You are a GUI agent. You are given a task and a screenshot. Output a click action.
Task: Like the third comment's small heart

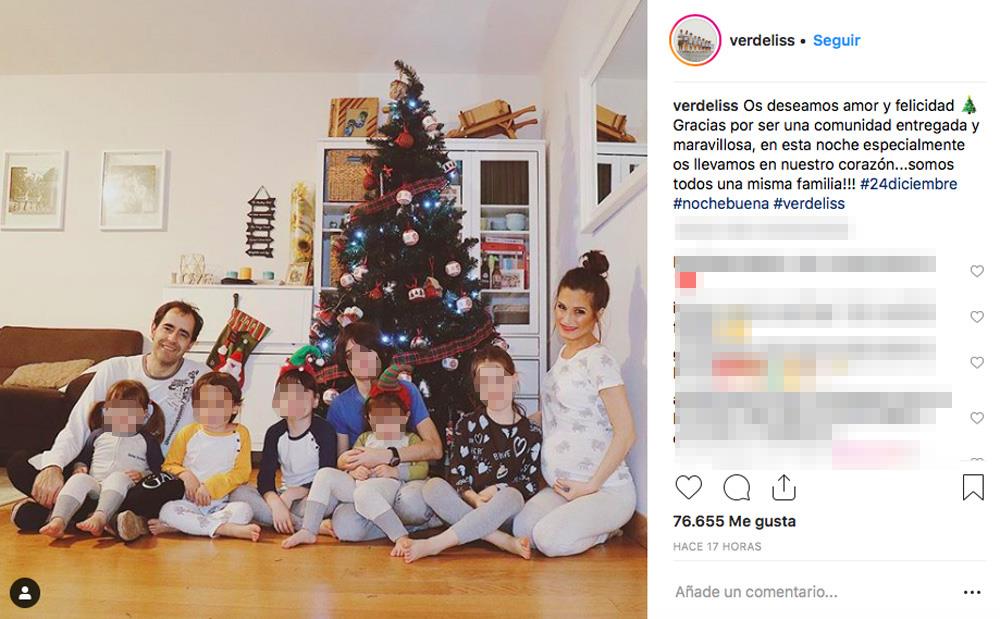tap(976, 362)
